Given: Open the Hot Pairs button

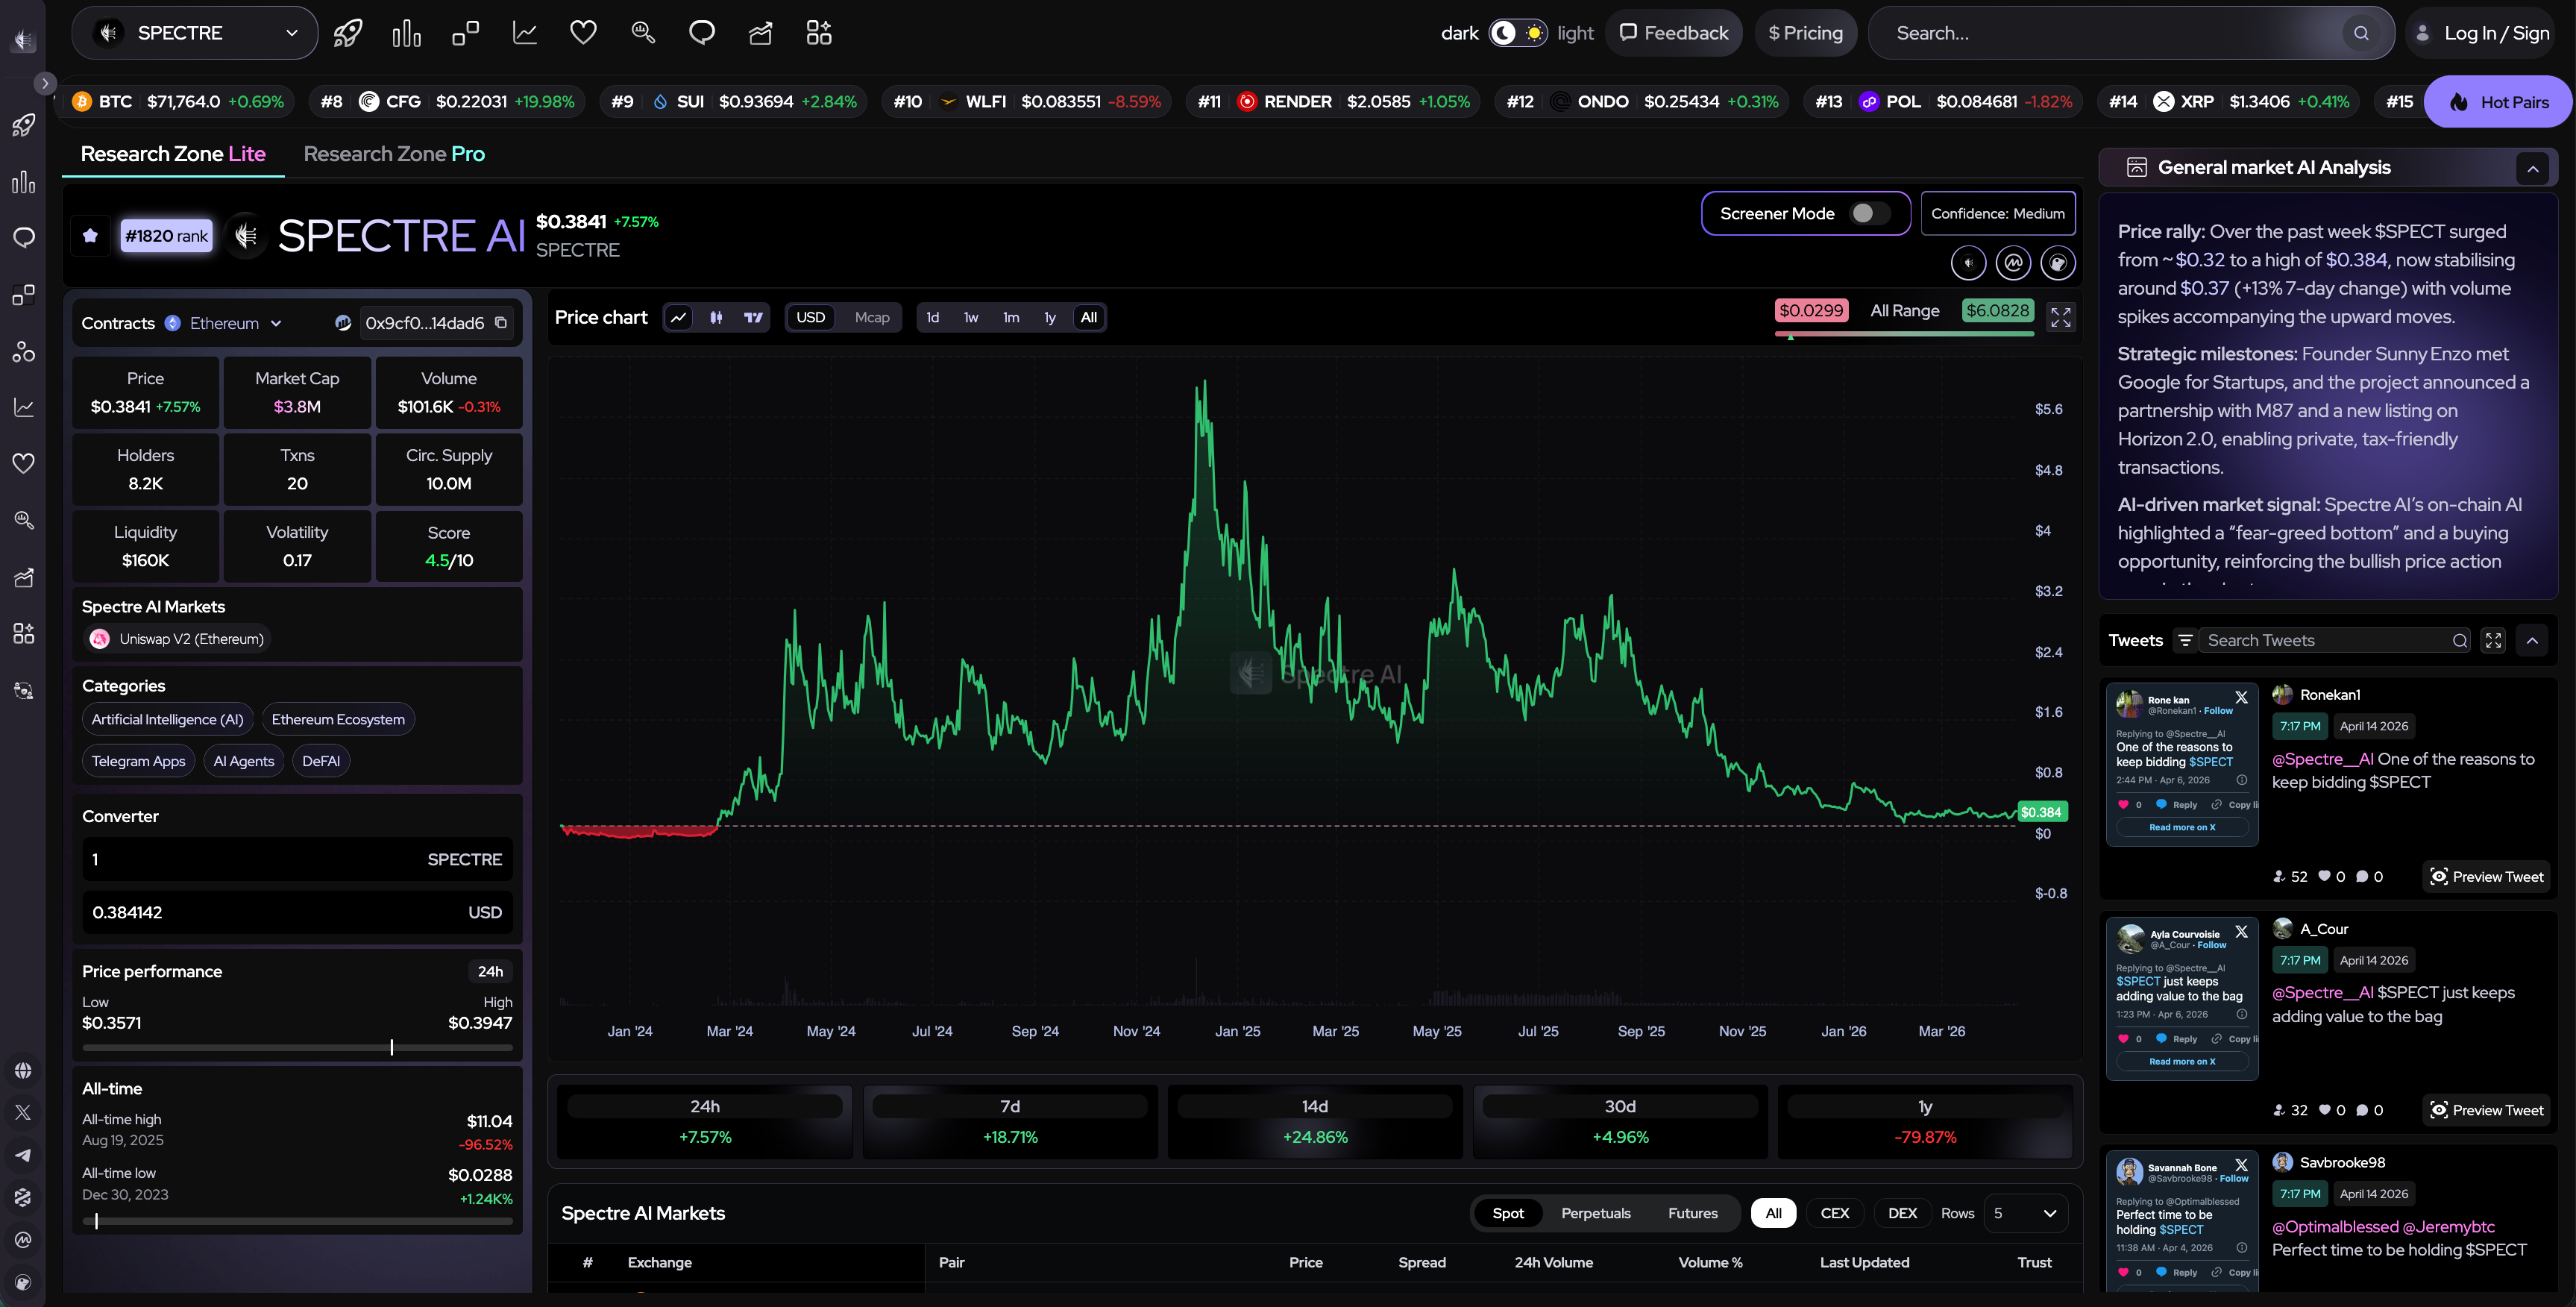Looking at the screenshot, I should [2499, 102].
